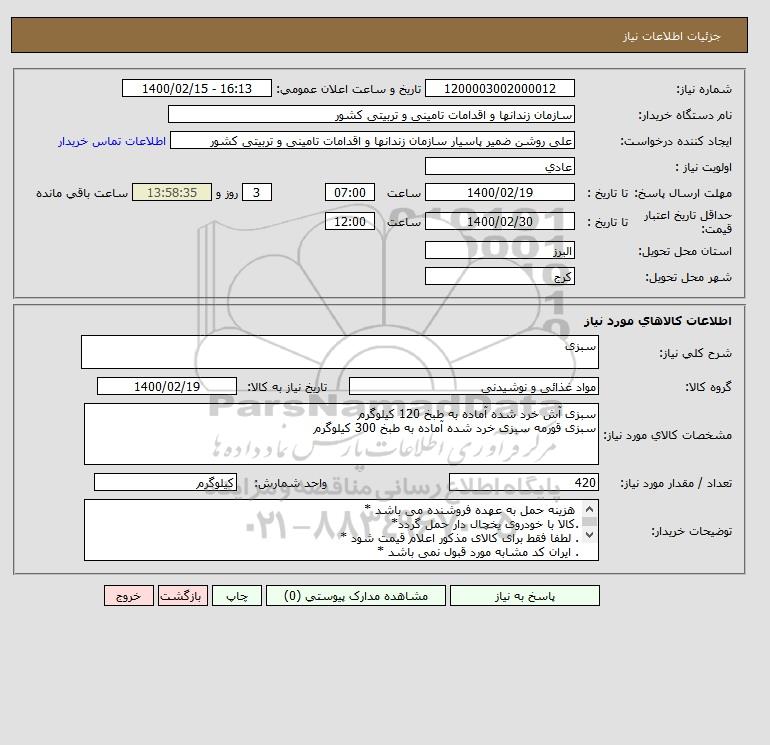Click announcement date field 1400/02/15 - 16:13

[x=196, y=88]
